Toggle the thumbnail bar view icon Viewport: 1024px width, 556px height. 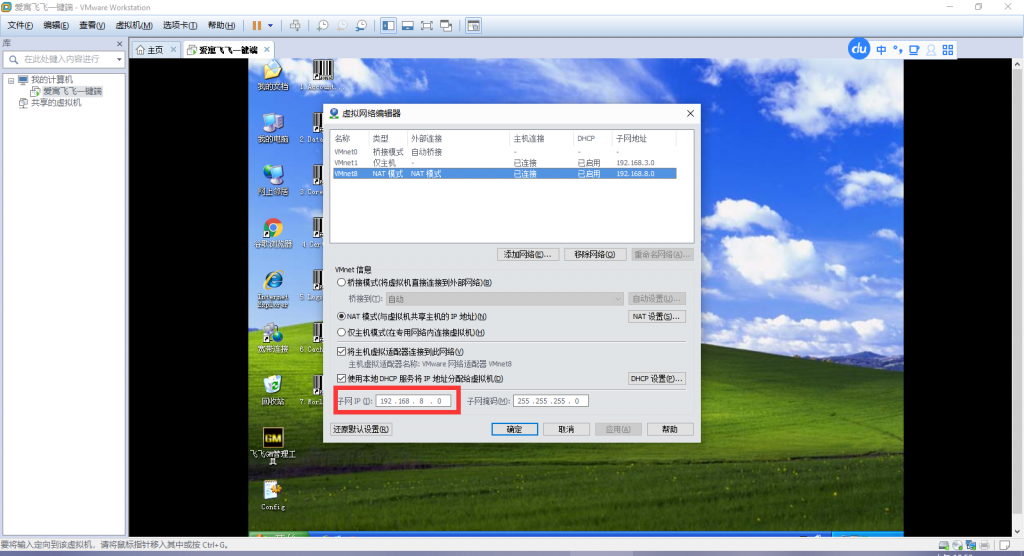tap(408, 25)
